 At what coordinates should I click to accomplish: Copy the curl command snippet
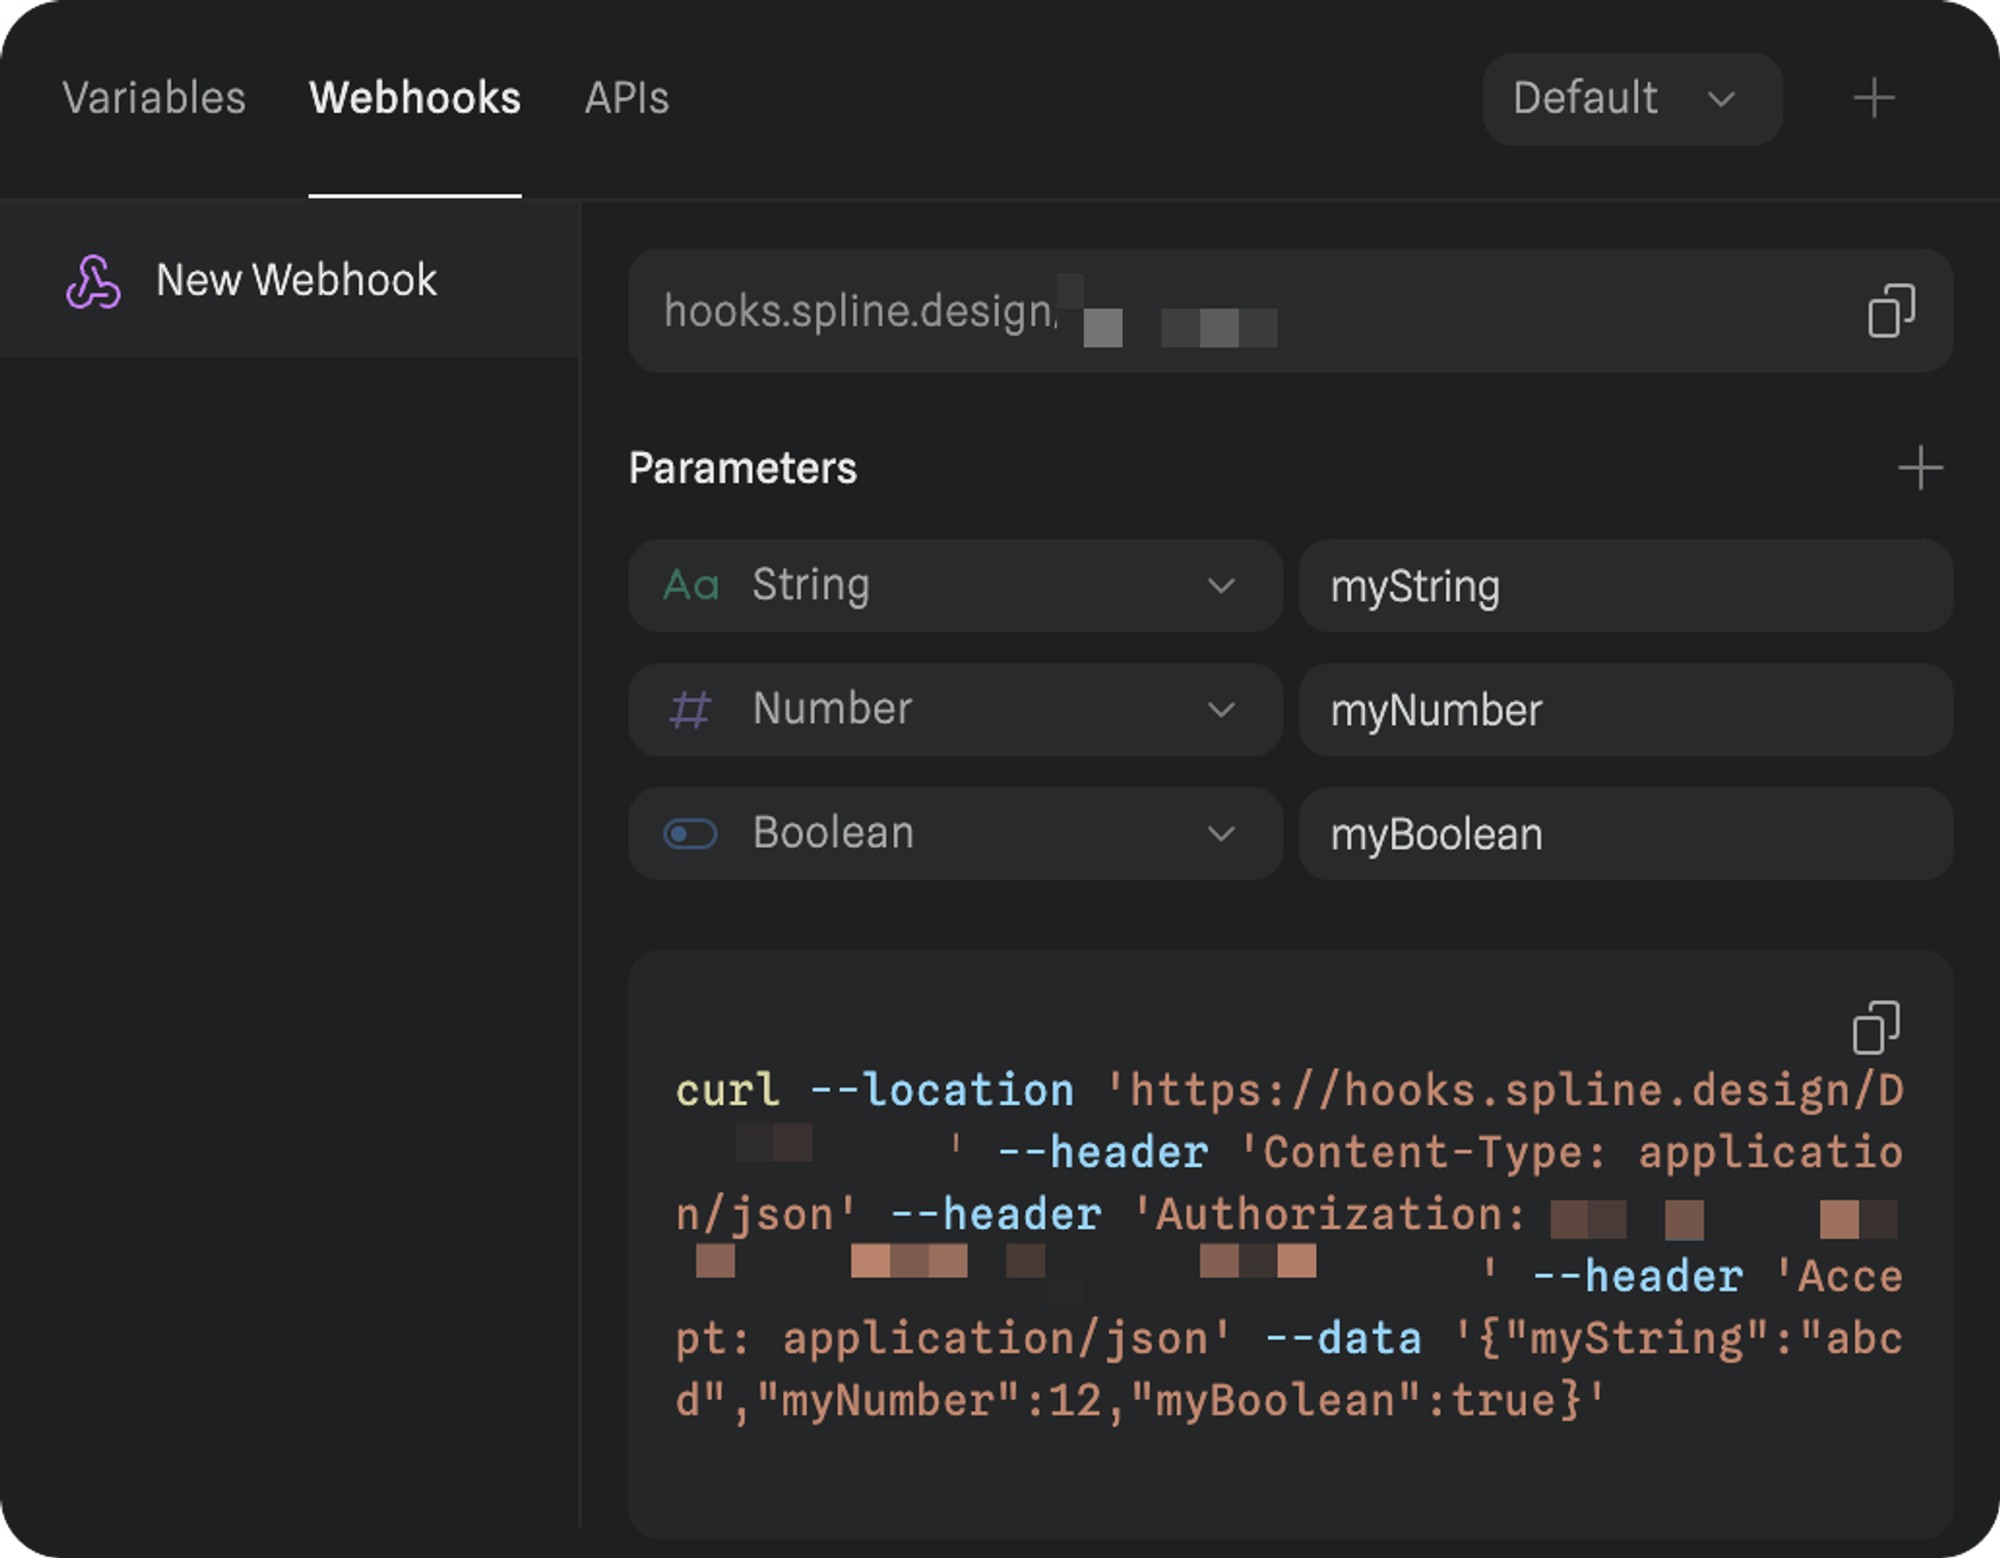point(1875,1028)
